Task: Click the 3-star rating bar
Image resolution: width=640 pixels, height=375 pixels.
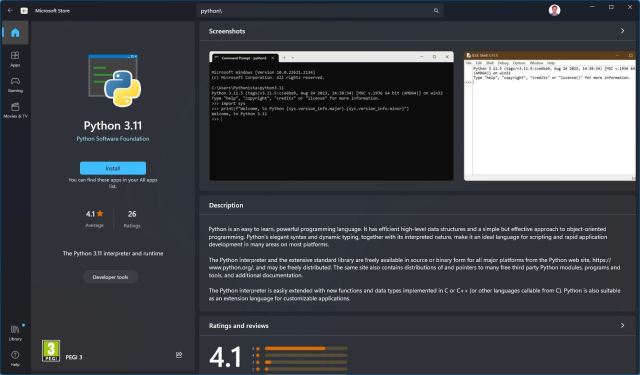Action: point(306,362)
